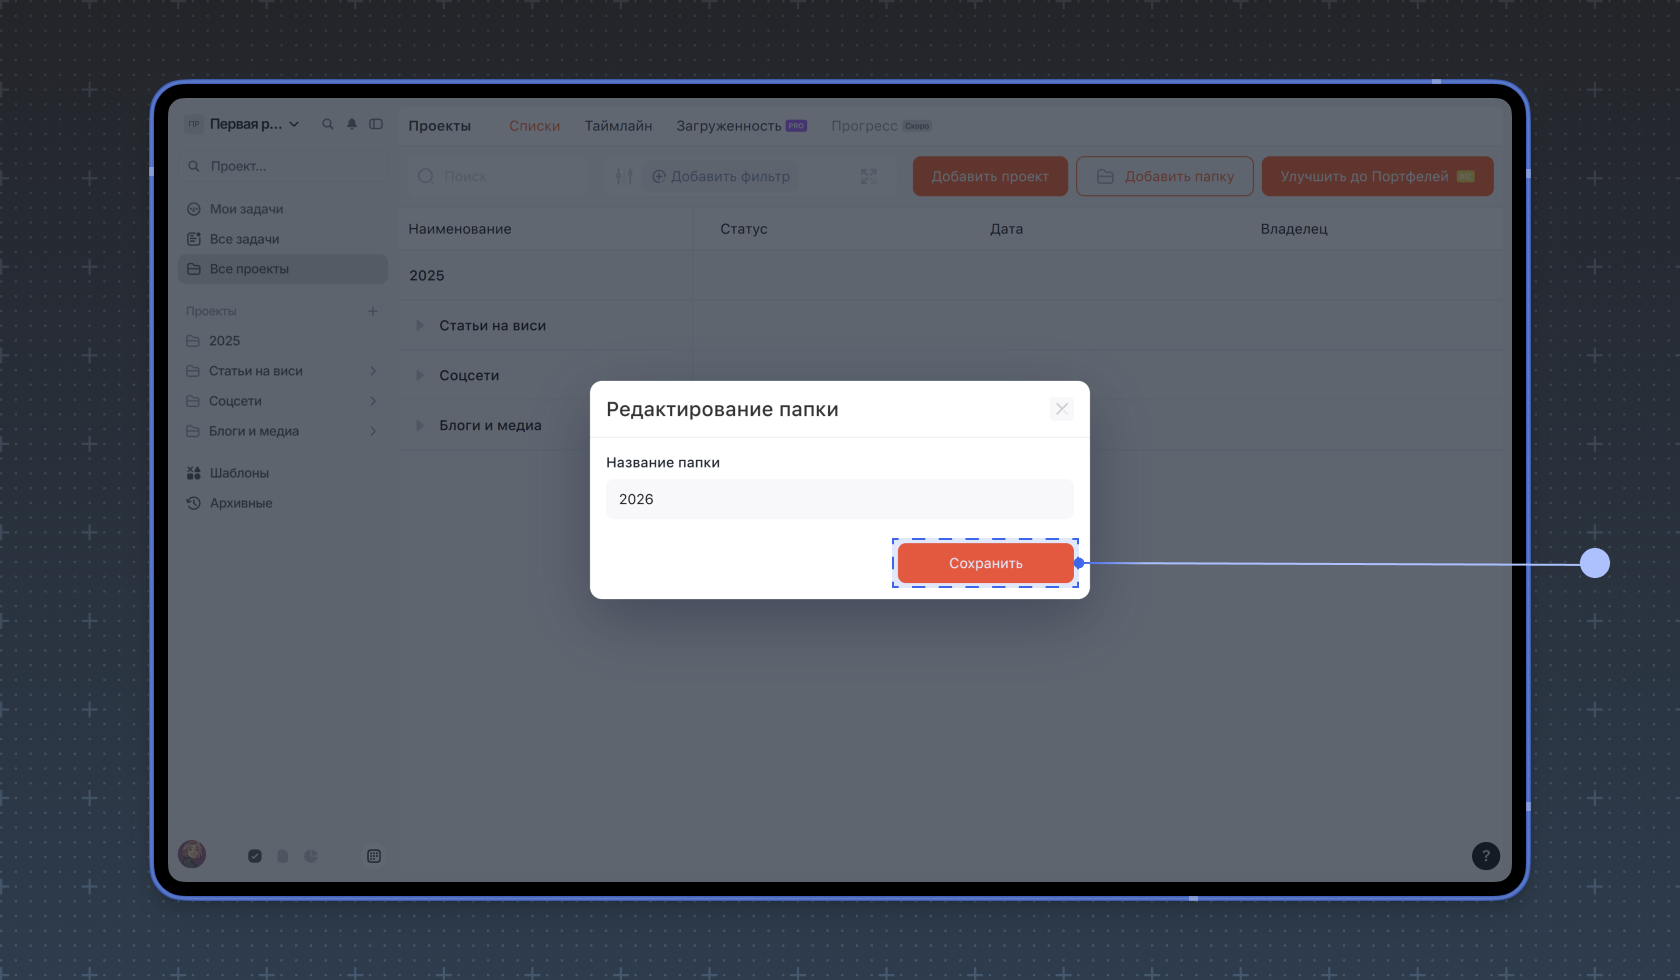Toggle the sidebar panel layout icon

coord(376,124)
